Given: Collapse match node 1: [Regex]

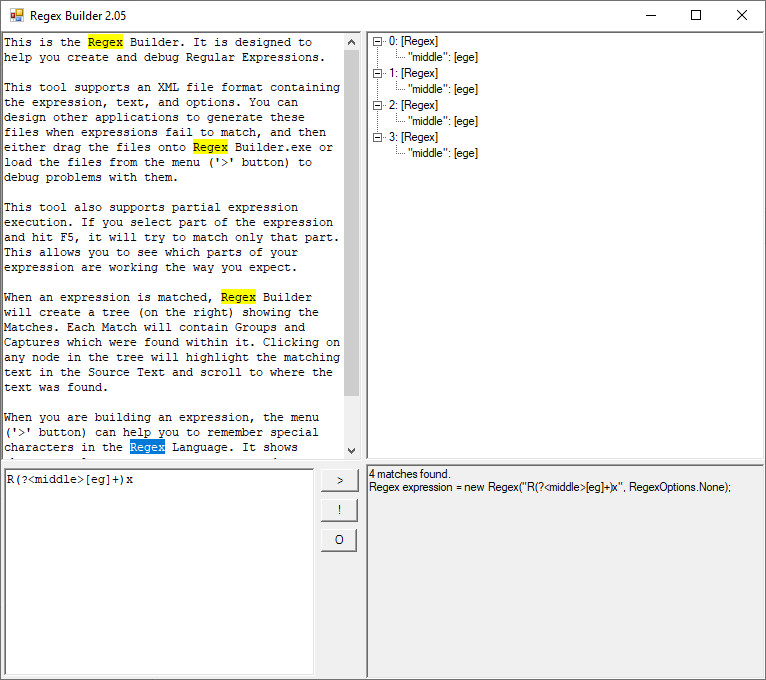Looking at the screenshot, I should click(x=377, y=73).
